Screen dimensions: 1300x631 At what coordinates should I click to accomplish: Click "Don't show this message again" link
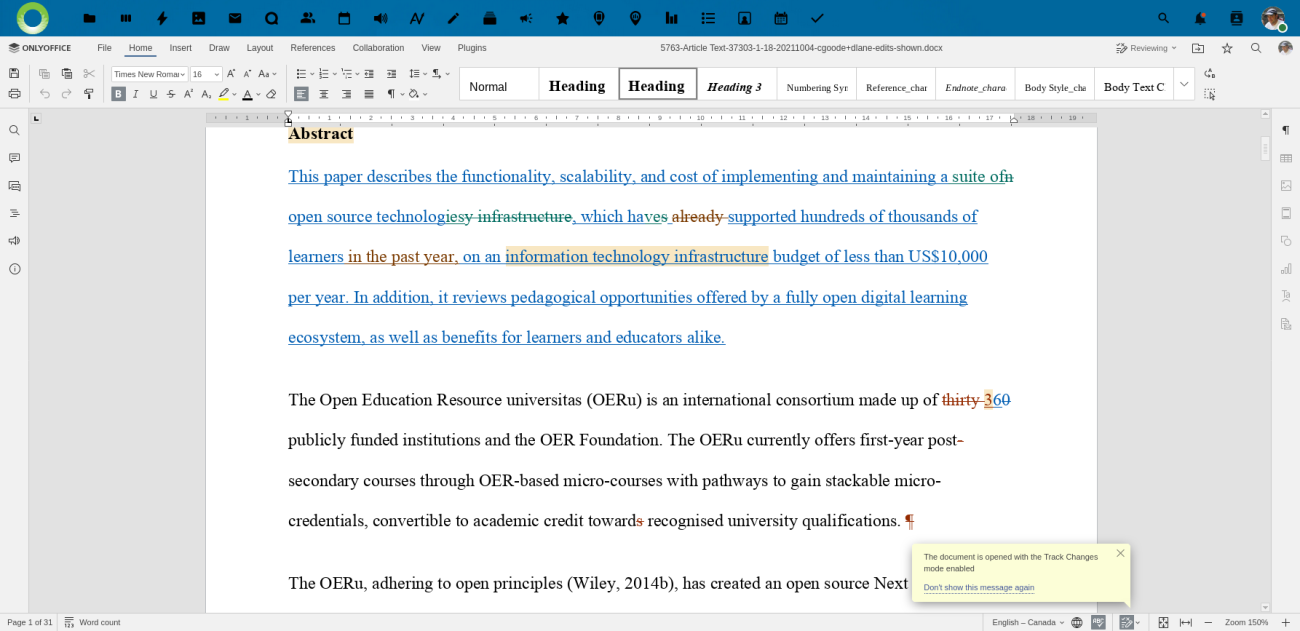pos(979,588)
